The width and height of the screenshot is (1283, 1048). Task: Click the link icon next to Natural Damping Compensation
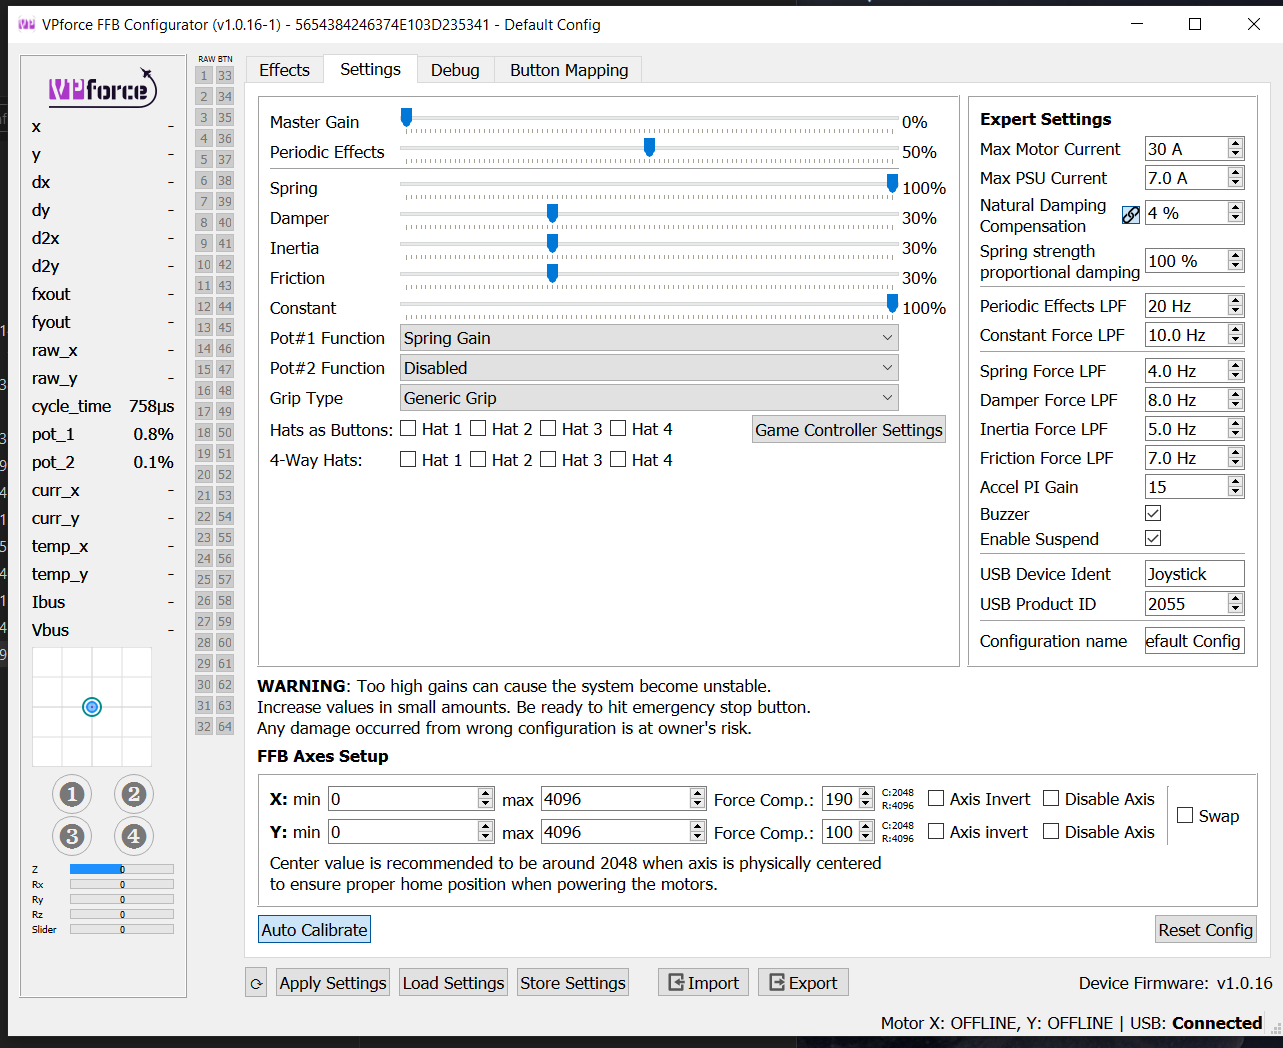coord(1130,215)
